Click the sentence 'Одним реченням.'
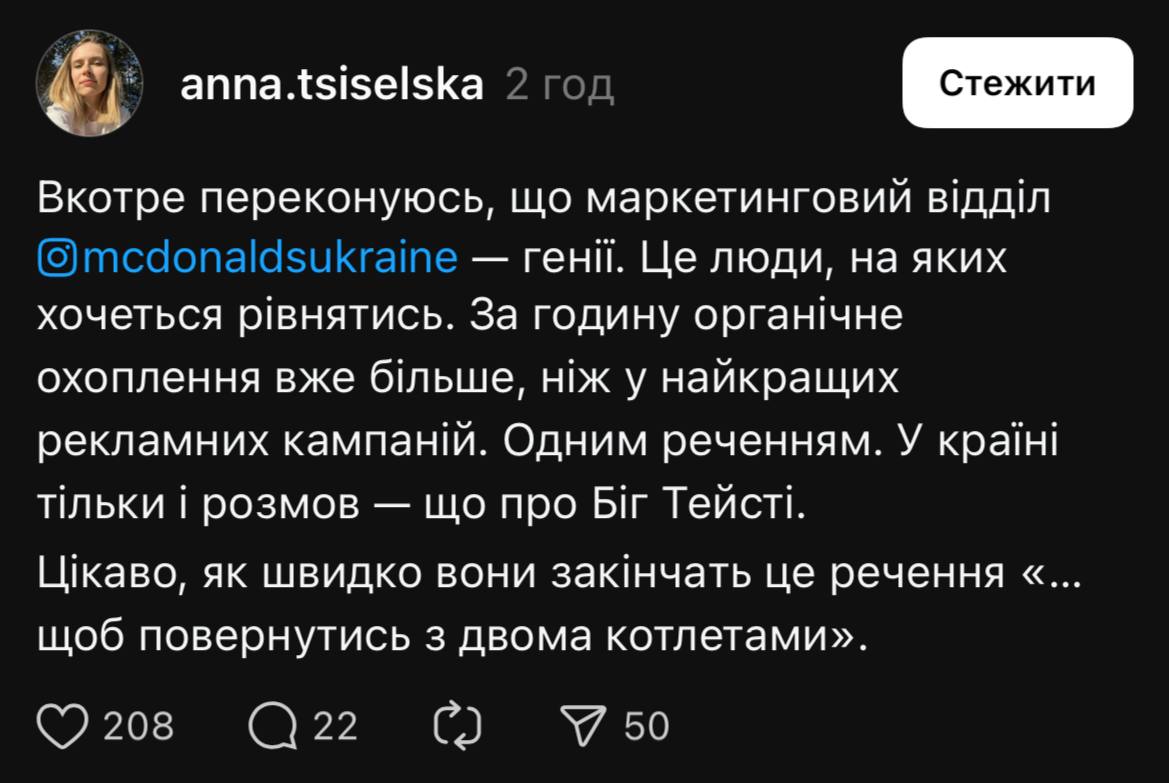1169x783 pixels. [x=678, y=442]
